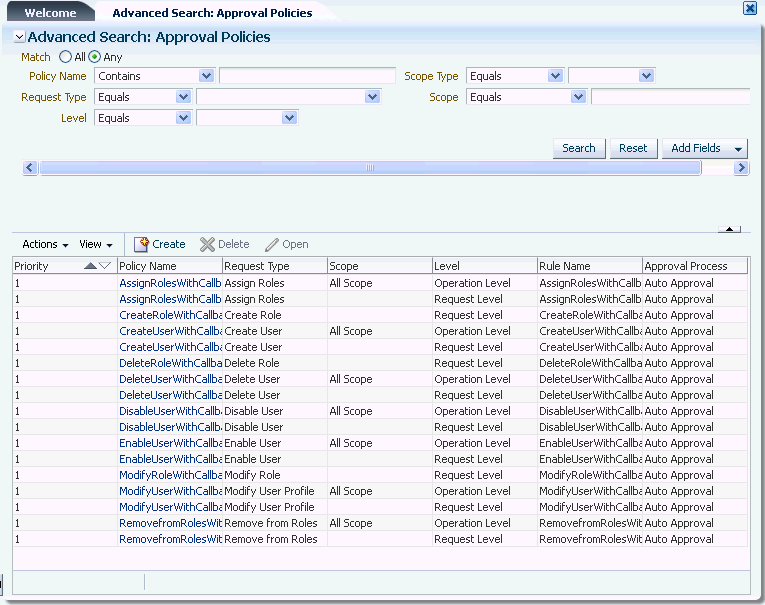Select the Match Any radio button

[96, 57]
